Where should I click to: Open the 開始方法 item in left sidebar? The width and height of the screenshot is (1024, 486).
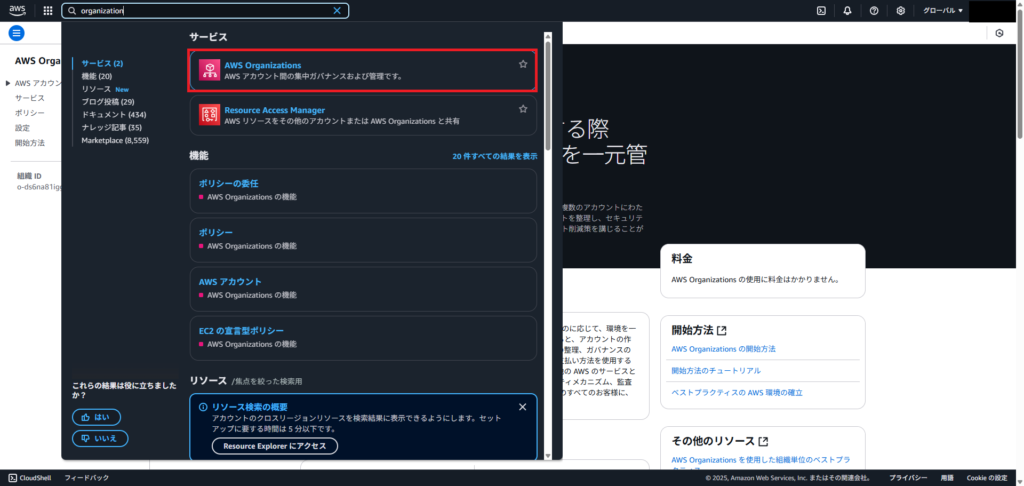(x=30, y=143)
